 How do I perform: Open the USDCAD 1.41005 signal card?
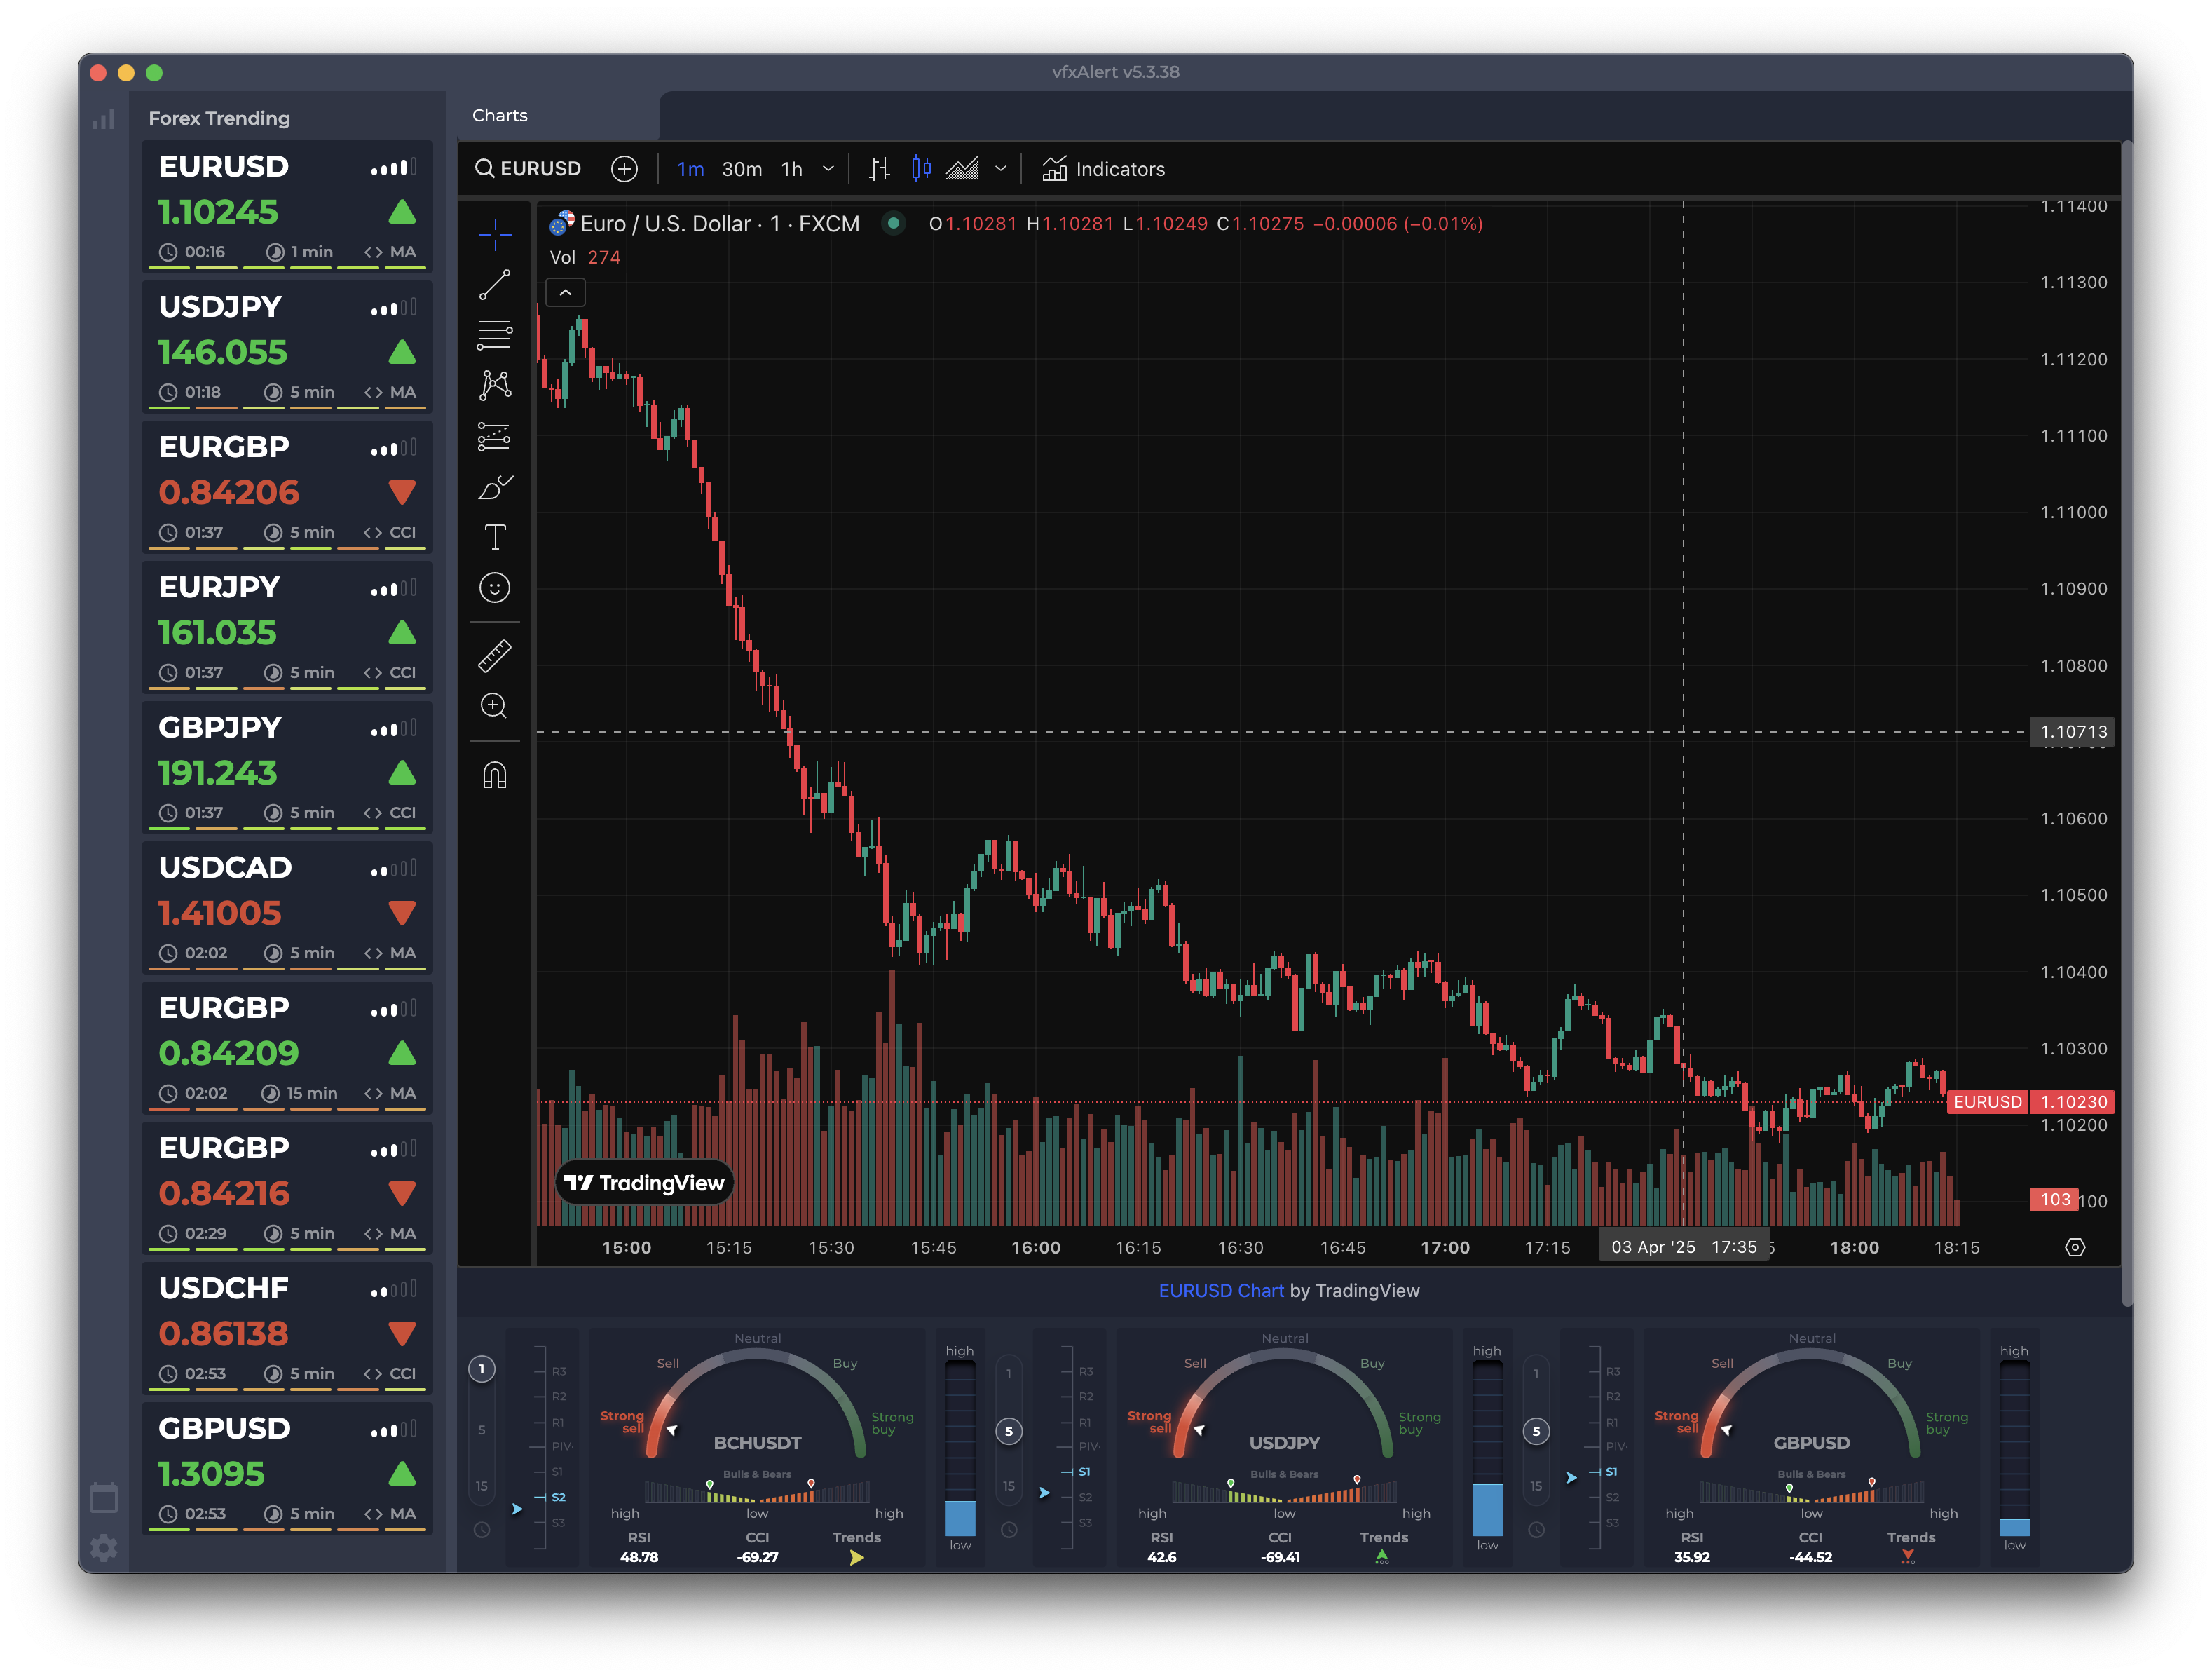[287, 908]
